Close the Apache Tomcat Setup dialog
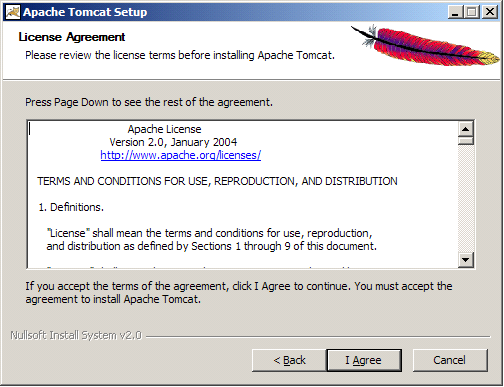The height and width of the screenshot is (387, 504). [490, 12]
